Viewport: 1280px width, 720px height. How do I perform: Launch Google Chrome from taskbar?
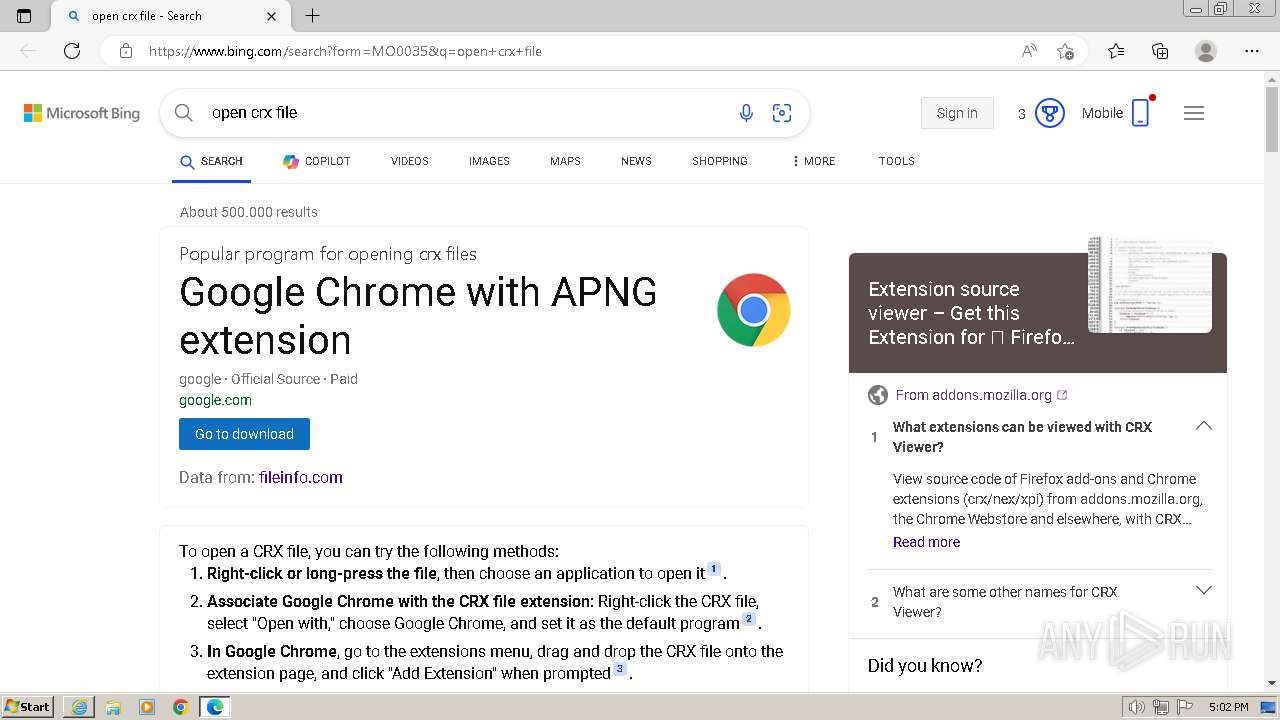point(181,707)
